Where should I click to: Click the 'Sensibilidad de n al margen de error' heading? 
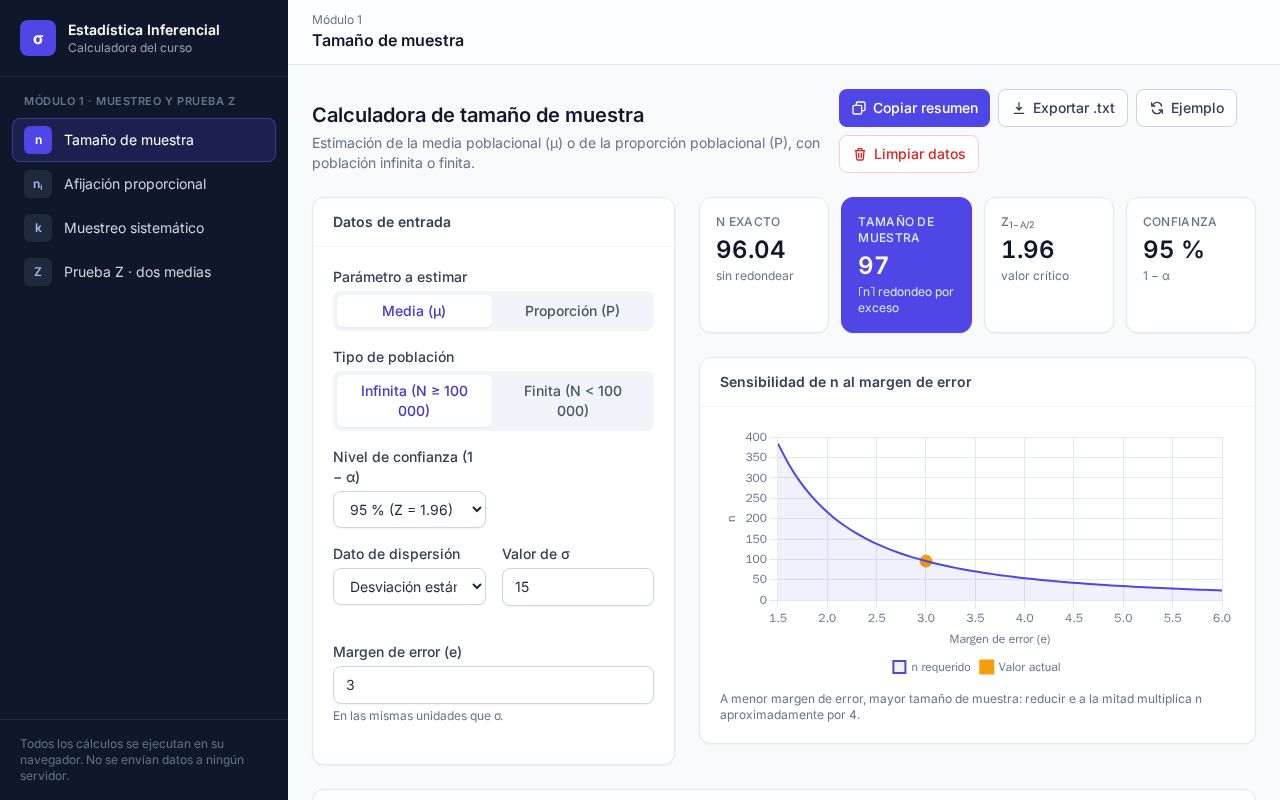coord(846,382)
